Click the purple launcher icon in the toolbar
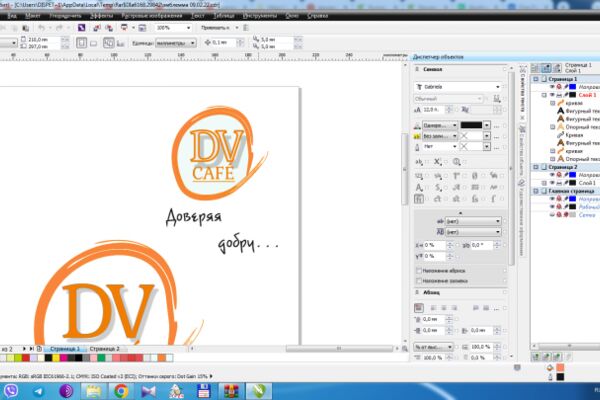Image resolution: width=600 pixels, height=400 pixels. click(82, 28)
